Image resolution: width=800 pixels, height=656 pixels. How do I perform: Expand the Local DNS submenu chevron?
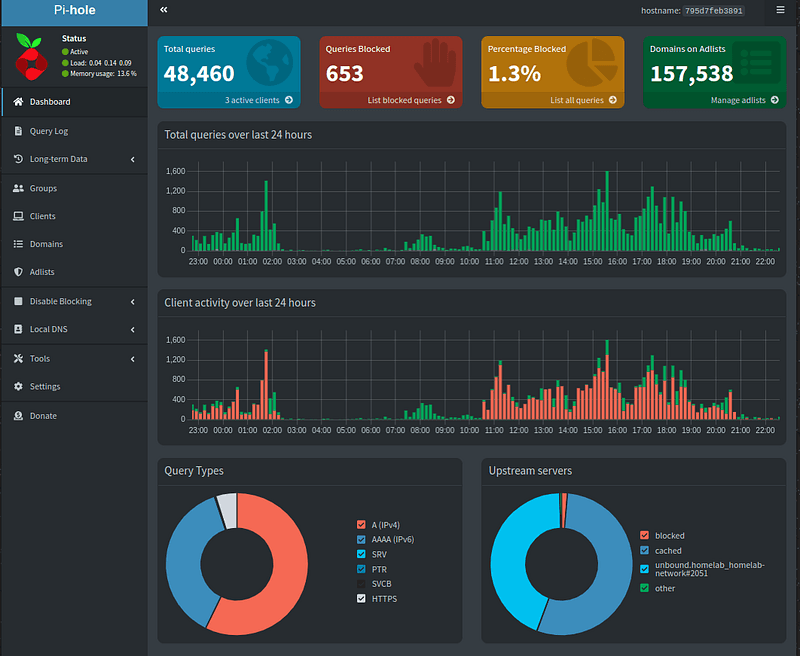(x=133, y=329)
